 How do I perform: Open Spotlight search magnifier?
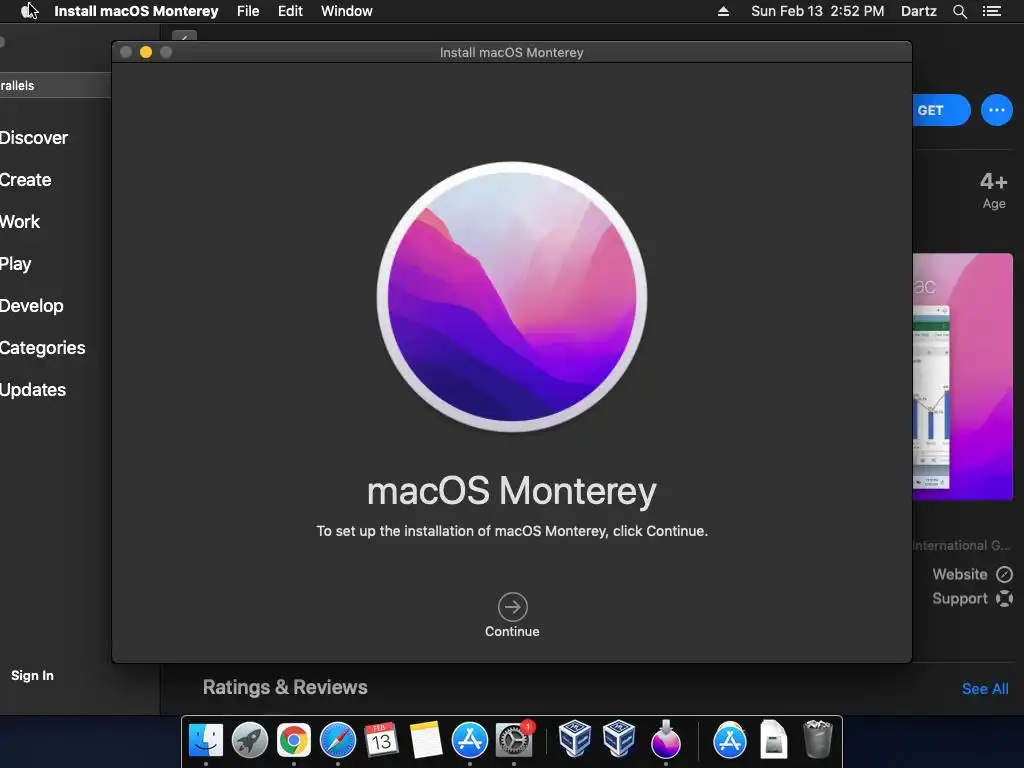[959, 11]
